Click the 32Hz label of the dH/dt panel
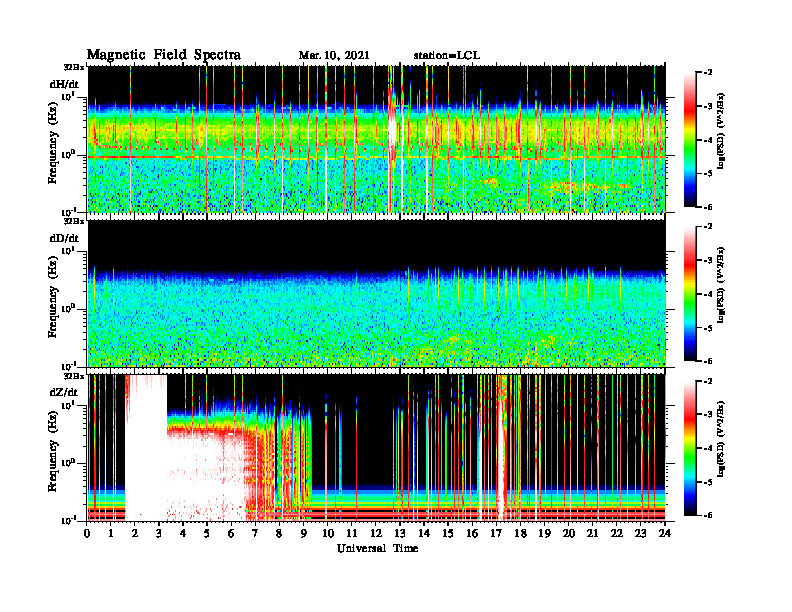 click(x=74, y=67)
